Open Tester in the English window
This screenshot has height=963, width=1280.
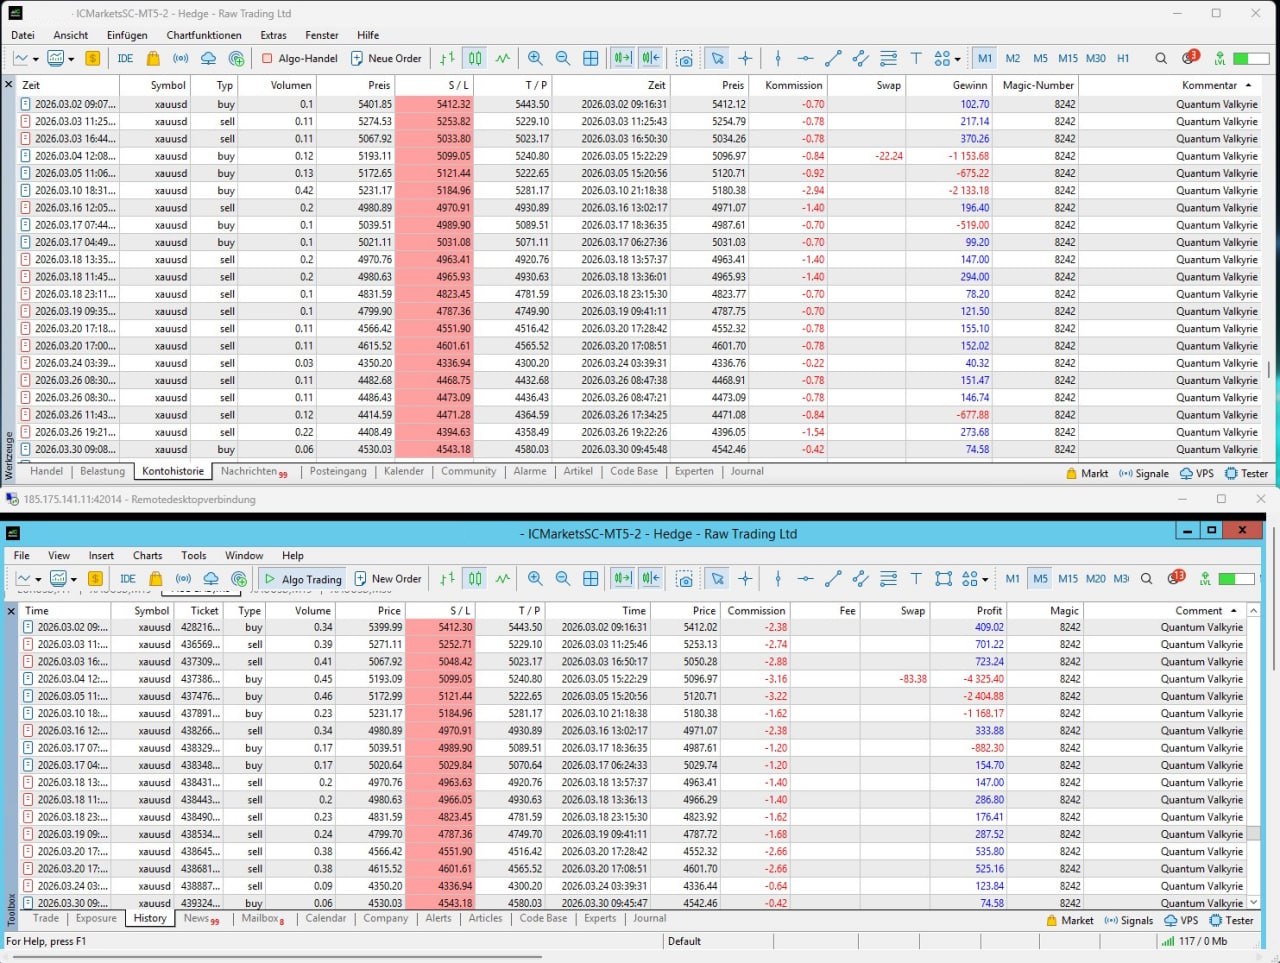click(x=1231, y=920)
